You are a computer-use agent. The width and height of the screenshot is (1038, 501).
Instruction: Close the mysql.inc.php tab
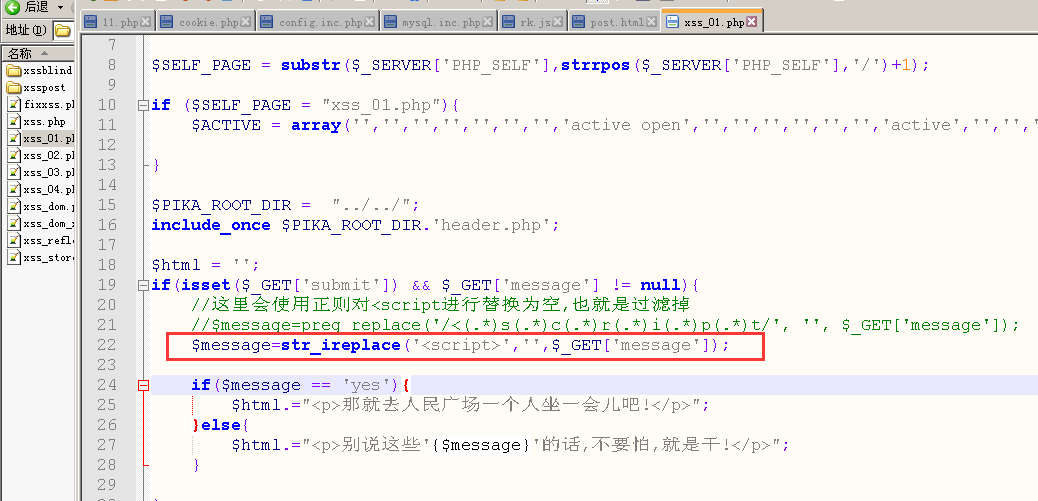click(488, 22)
